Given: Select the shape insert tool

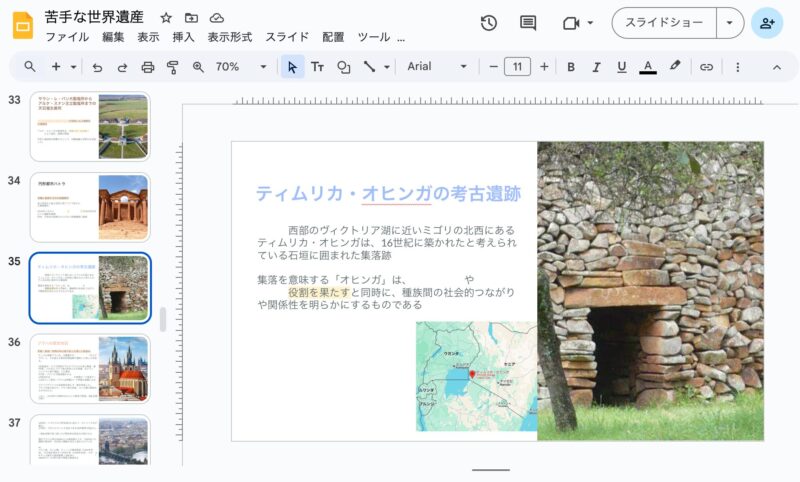Looking at the screenshot, I should (x=343, y=67).
